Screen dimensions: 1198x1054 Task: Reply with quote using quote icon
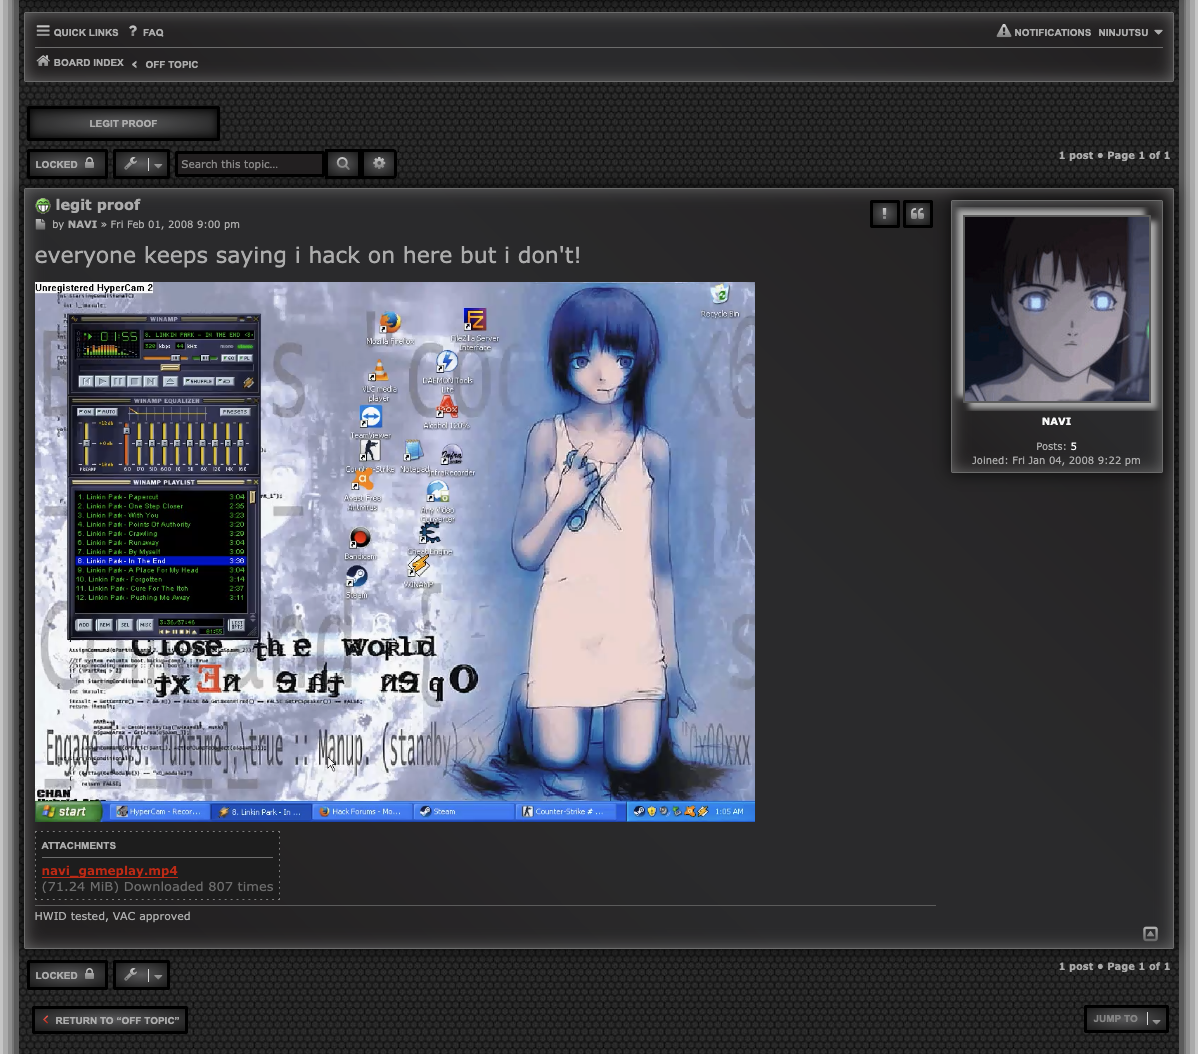(918, 214)
